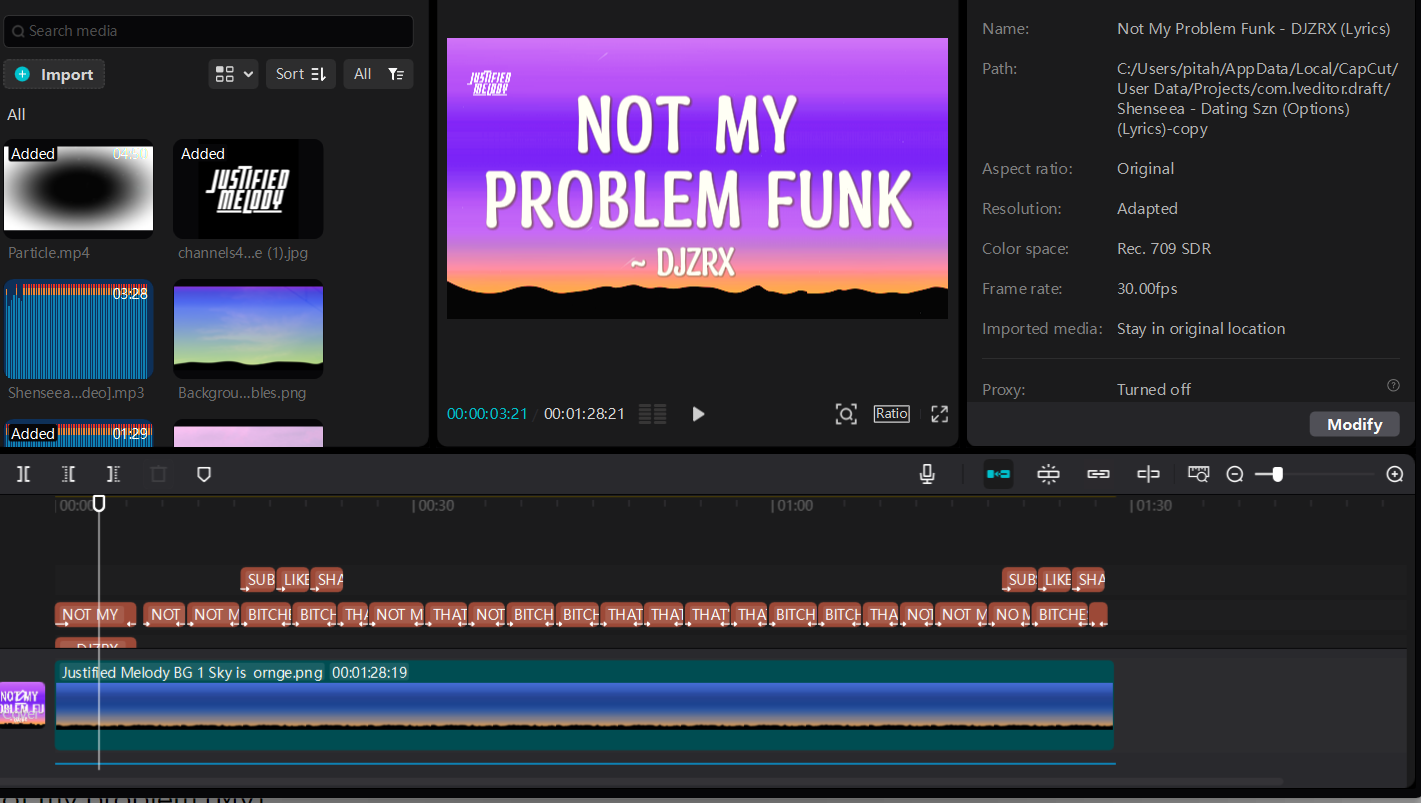Select the Shenseea mp3 audio thumbnail

point(78,329)
